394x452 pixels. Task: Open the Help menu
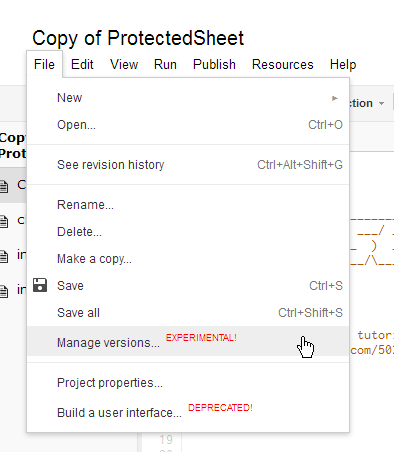343,64
